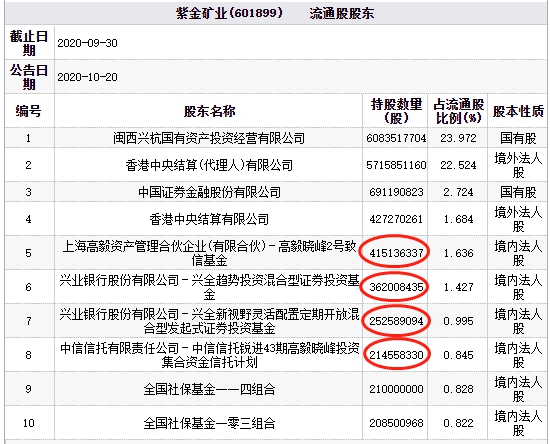Screen dimensions: 550x444
Task: Select shareholder 兴全趋势投资混合型证券投资基金
Action: (209, 287)
